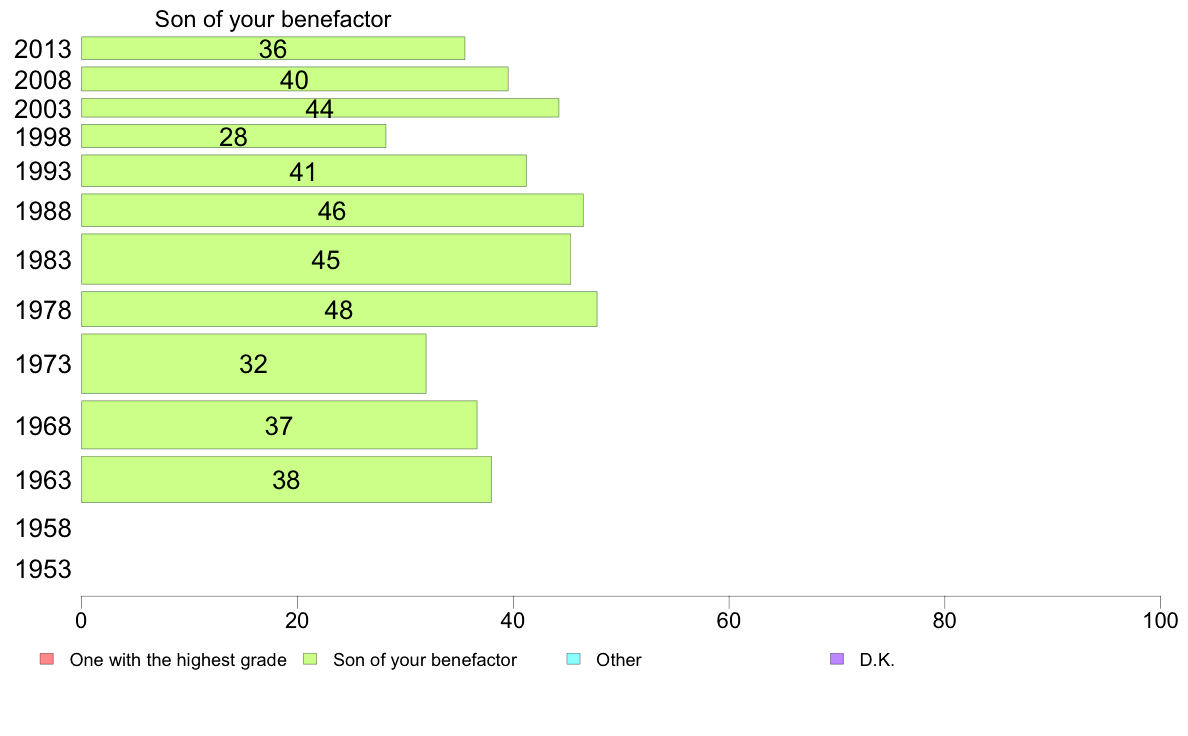Click the green 'Son of your benefactor' legend swatch
The image size is (1188, 736).
310,659
